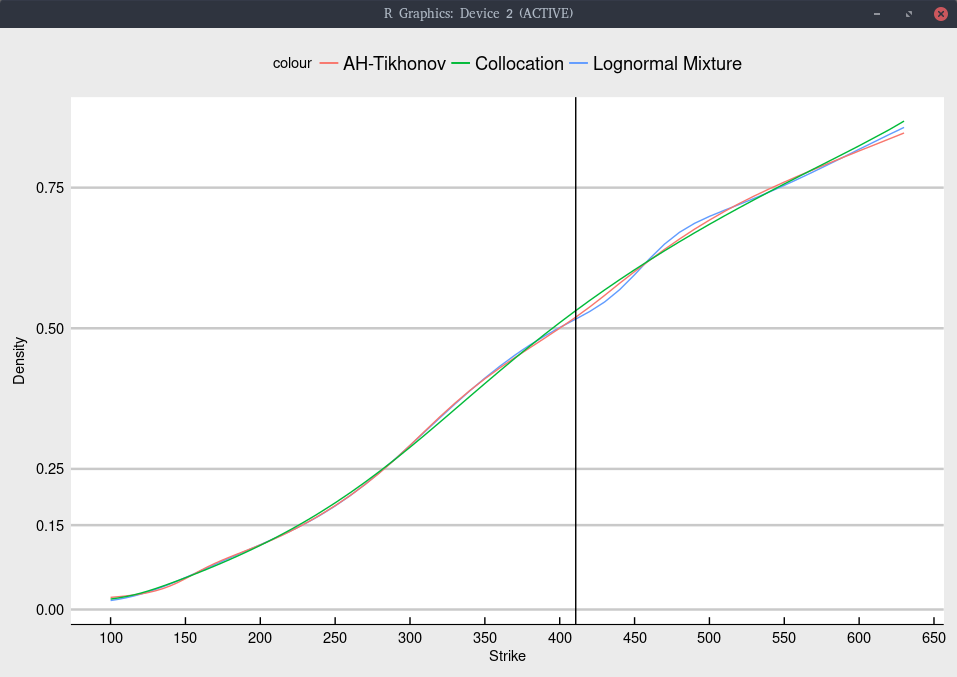Click the Density y-axis title
The image size is (957, 677).
(19, 360)
